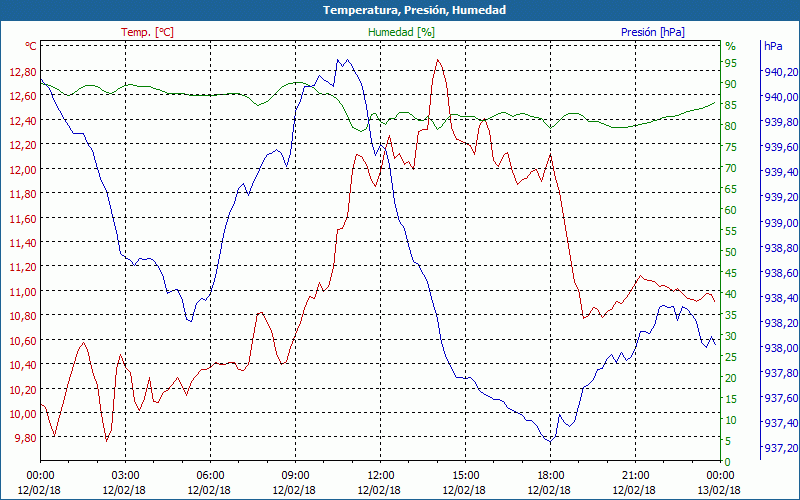This screenshot has width=800, height=500.
Task: Click the 937,20 pressure axis value
Action: (x=781, y=448)
